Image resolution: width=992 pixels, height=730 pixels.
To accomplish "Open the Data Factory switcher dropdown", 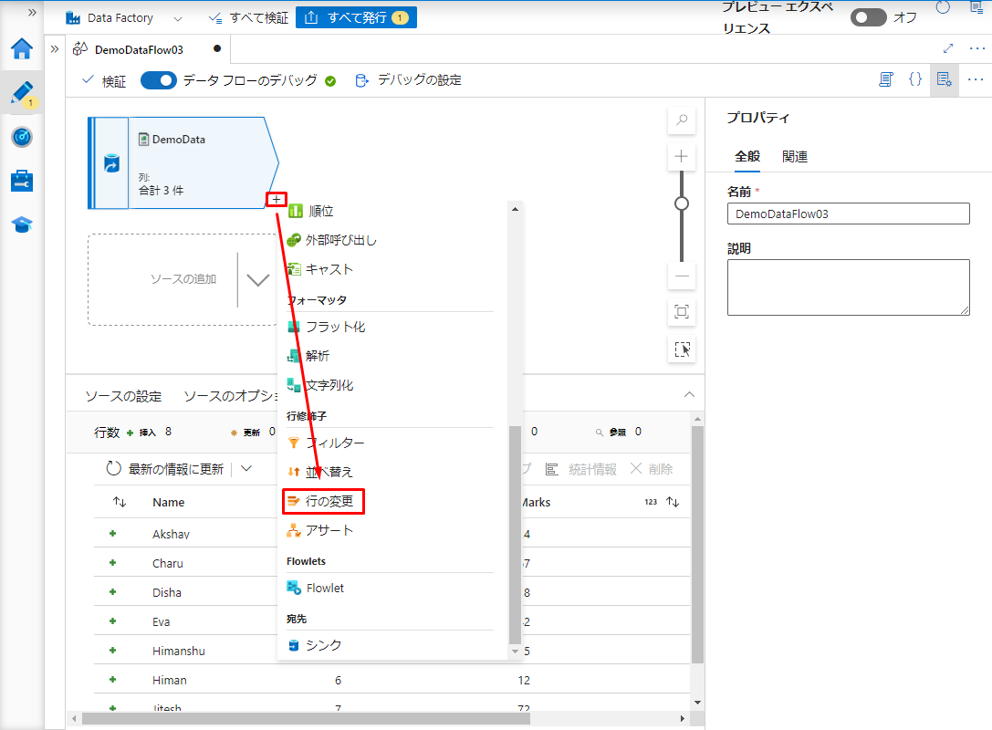I will coord(178,19).
